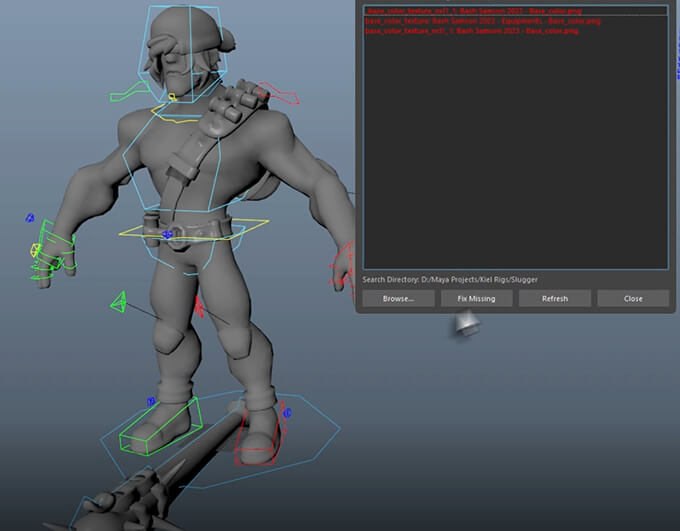The height and width of the screenshot is (531, 680).
Task: Click the blue marker above the green foot
Action: [x=151, y=402]
